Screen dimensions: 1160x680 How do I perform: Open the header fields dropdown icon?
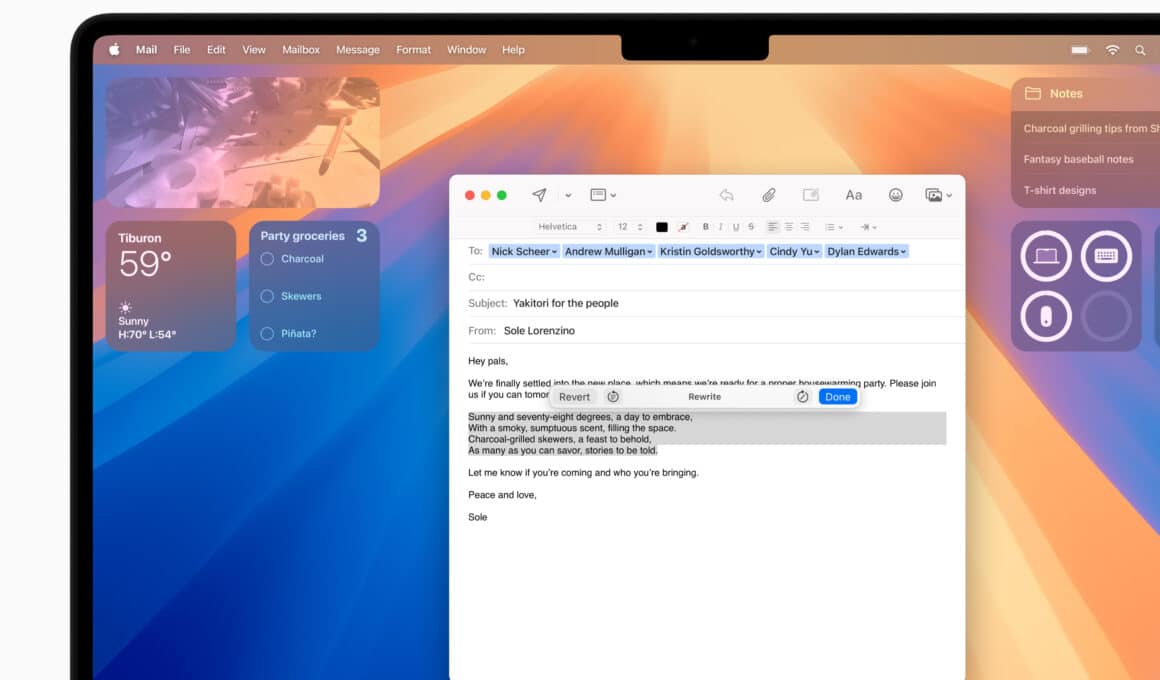point(603,195)
